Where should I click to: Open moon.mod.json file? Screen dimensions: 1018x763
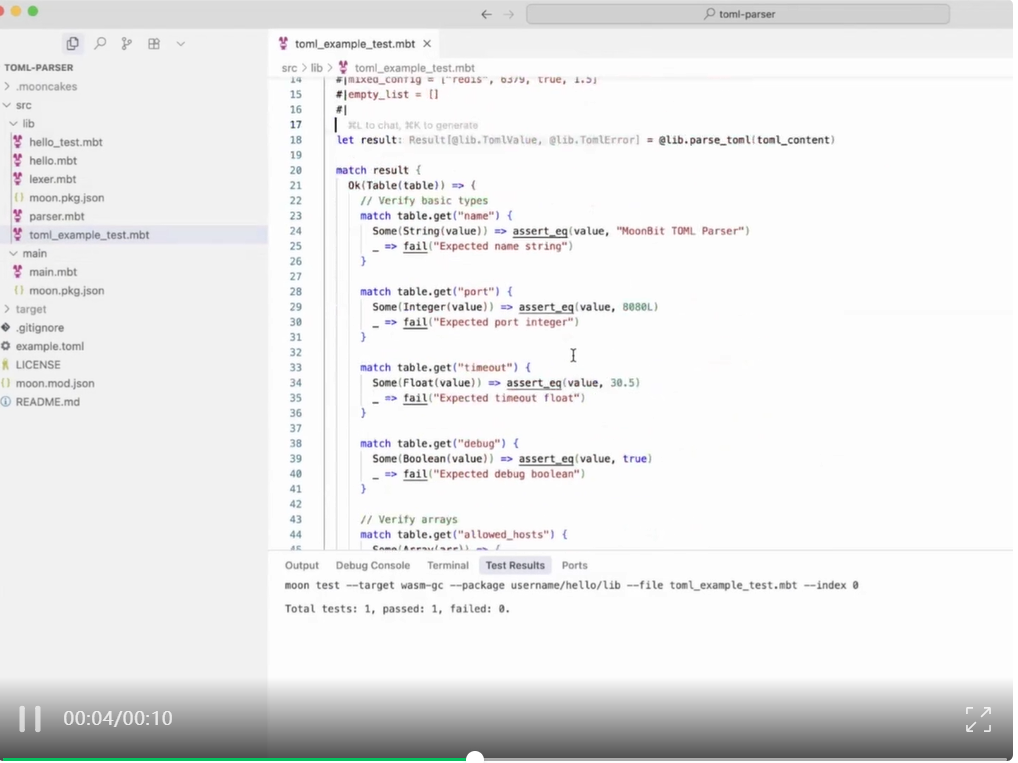[55, 383]
